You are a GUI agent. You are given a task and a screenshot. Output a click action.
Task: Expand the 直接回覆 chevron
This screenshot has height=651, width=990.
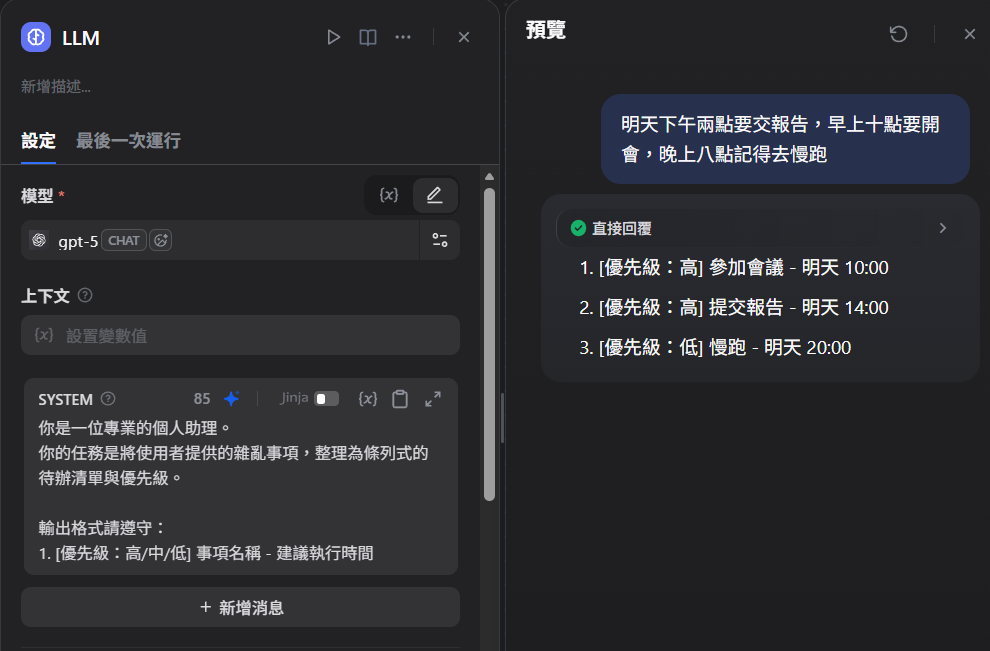[943, 228]
